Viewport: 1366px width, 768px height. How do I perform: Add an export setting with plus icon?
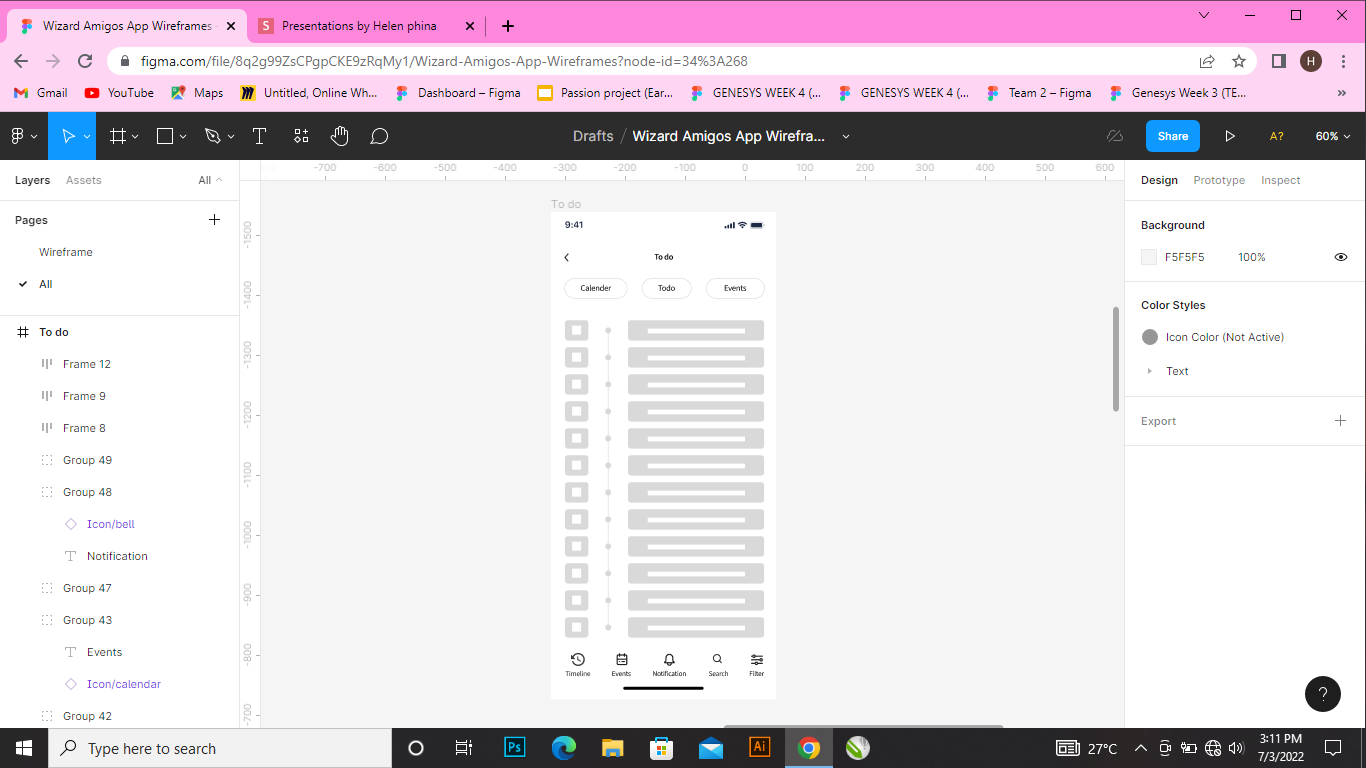tap(1340, 421)
